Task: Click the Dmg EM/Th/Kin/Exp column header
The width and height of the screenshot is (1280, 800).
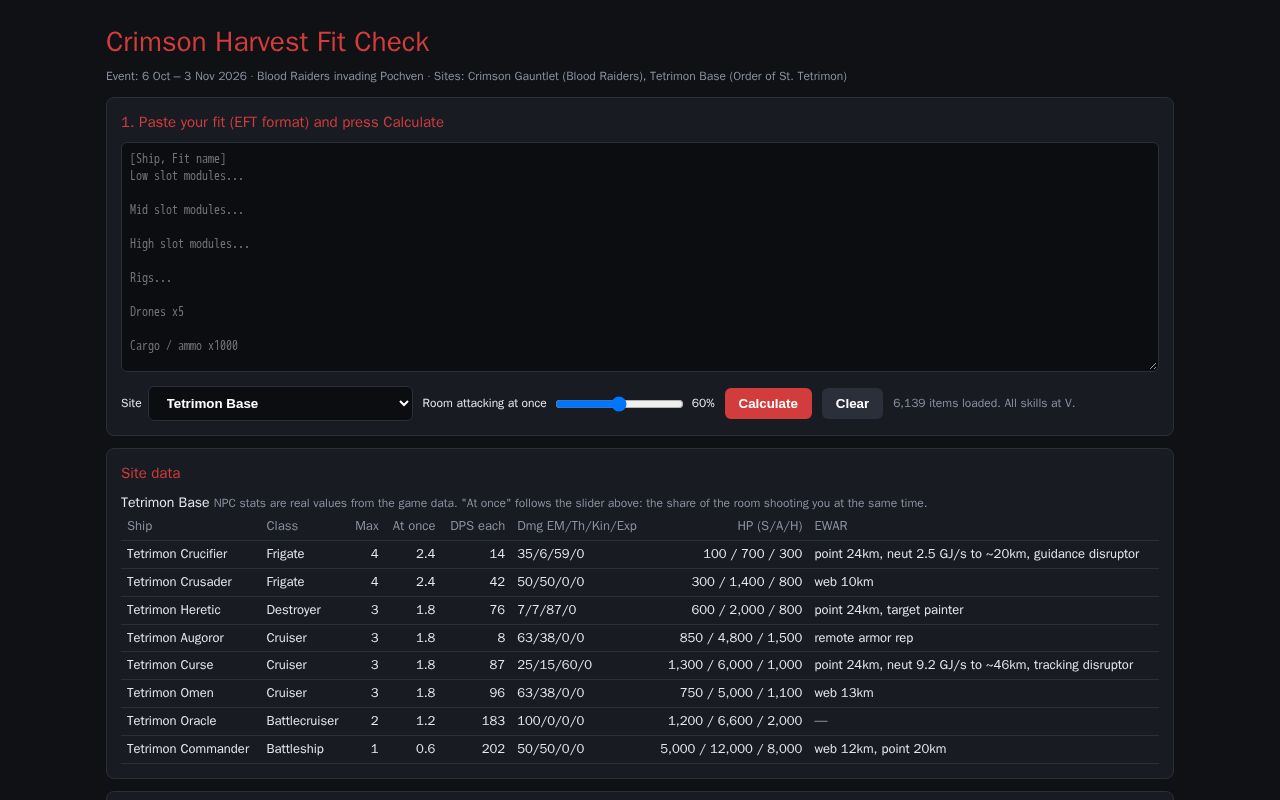Action: coord(577,526)
